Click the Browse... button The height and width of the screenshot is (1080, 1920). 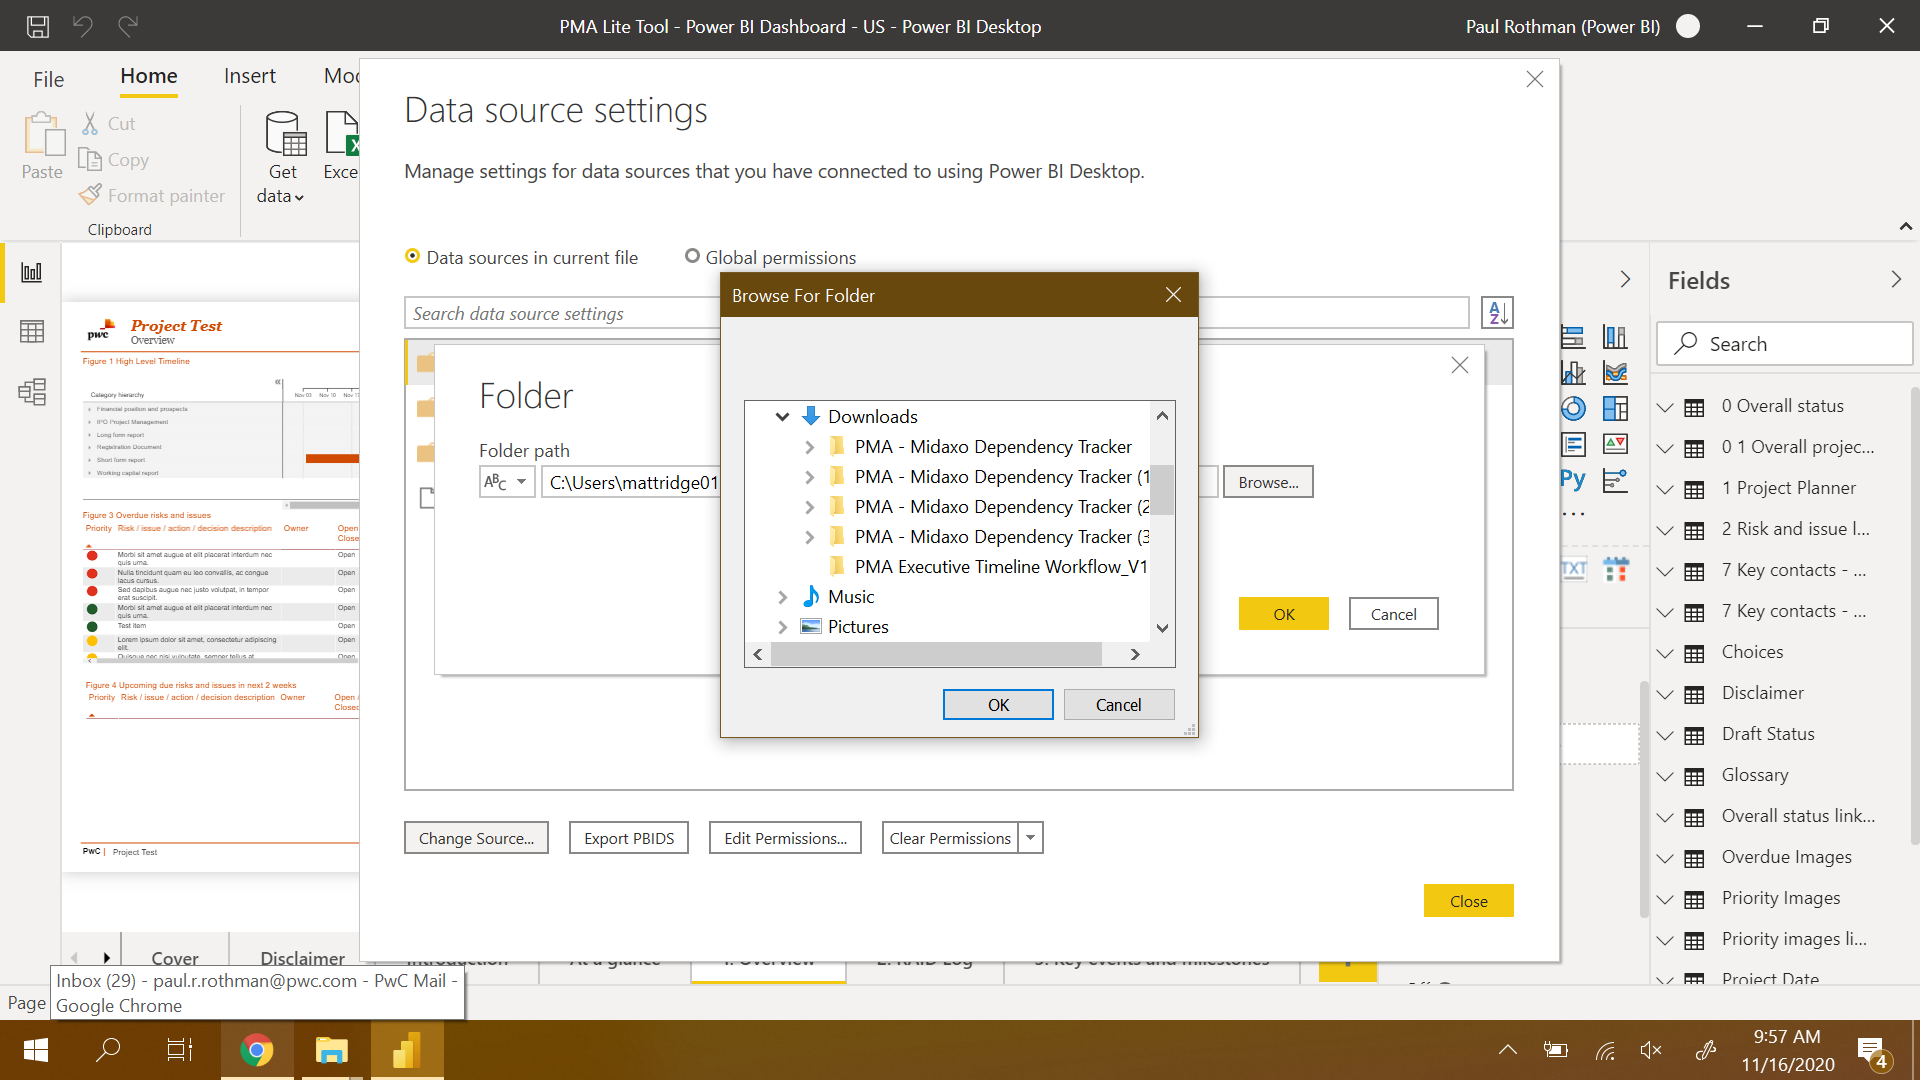click(1268, 482)
